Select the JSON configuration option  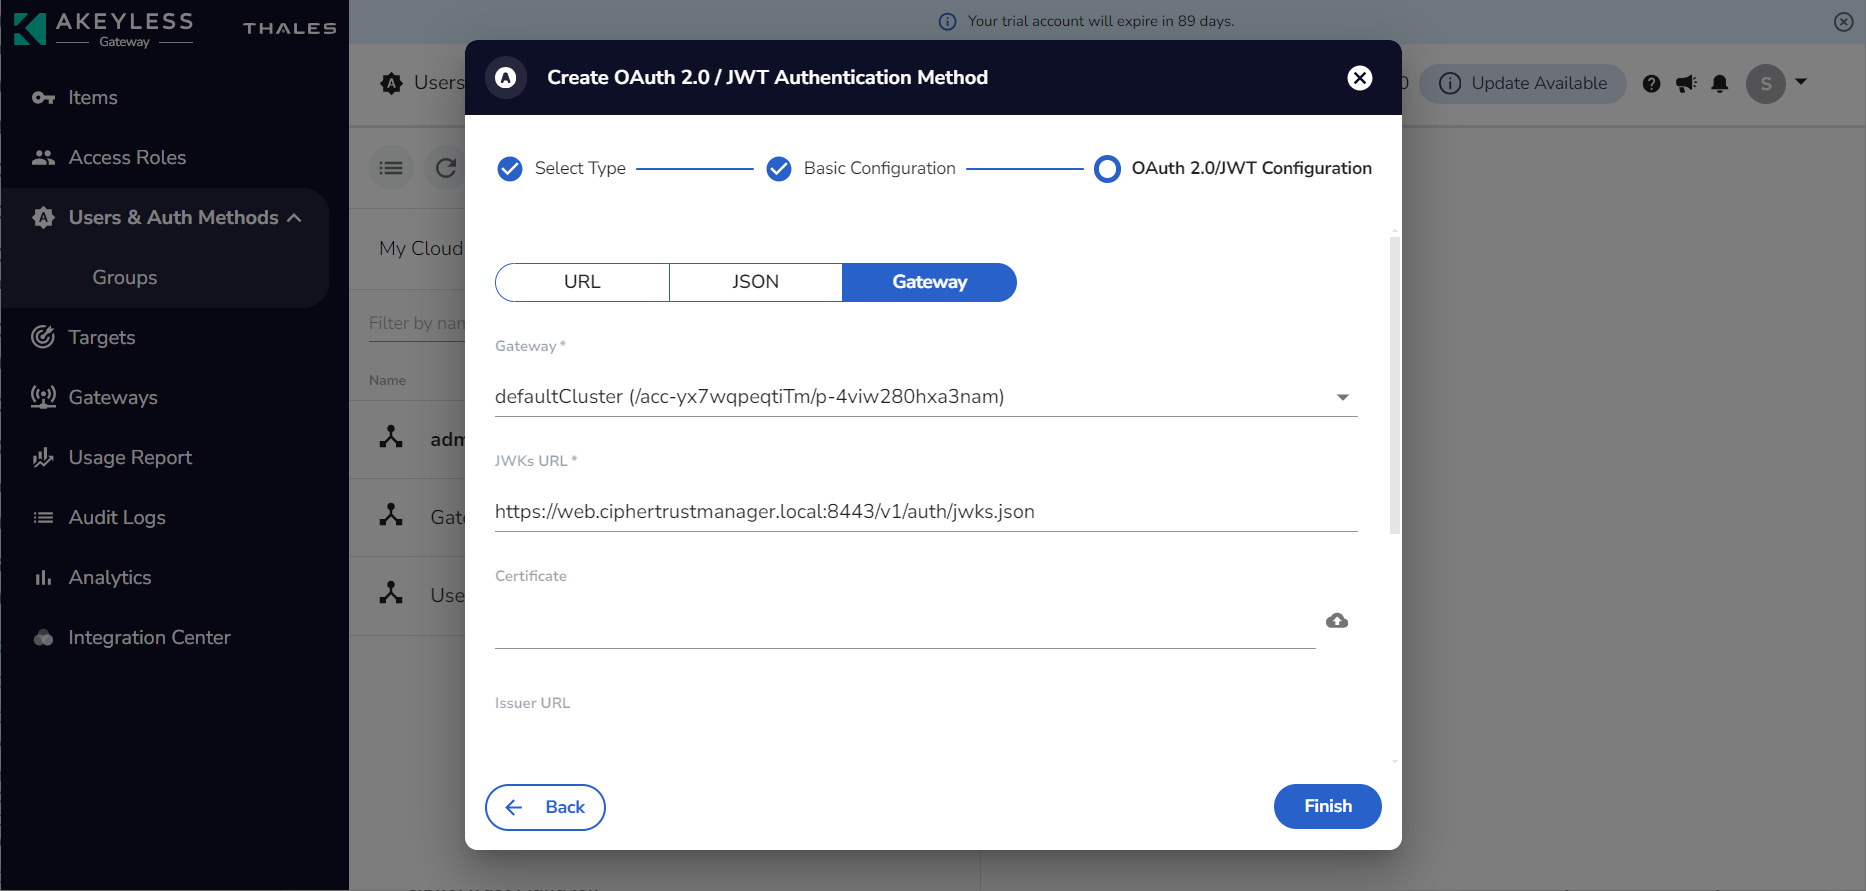(755, 282)
